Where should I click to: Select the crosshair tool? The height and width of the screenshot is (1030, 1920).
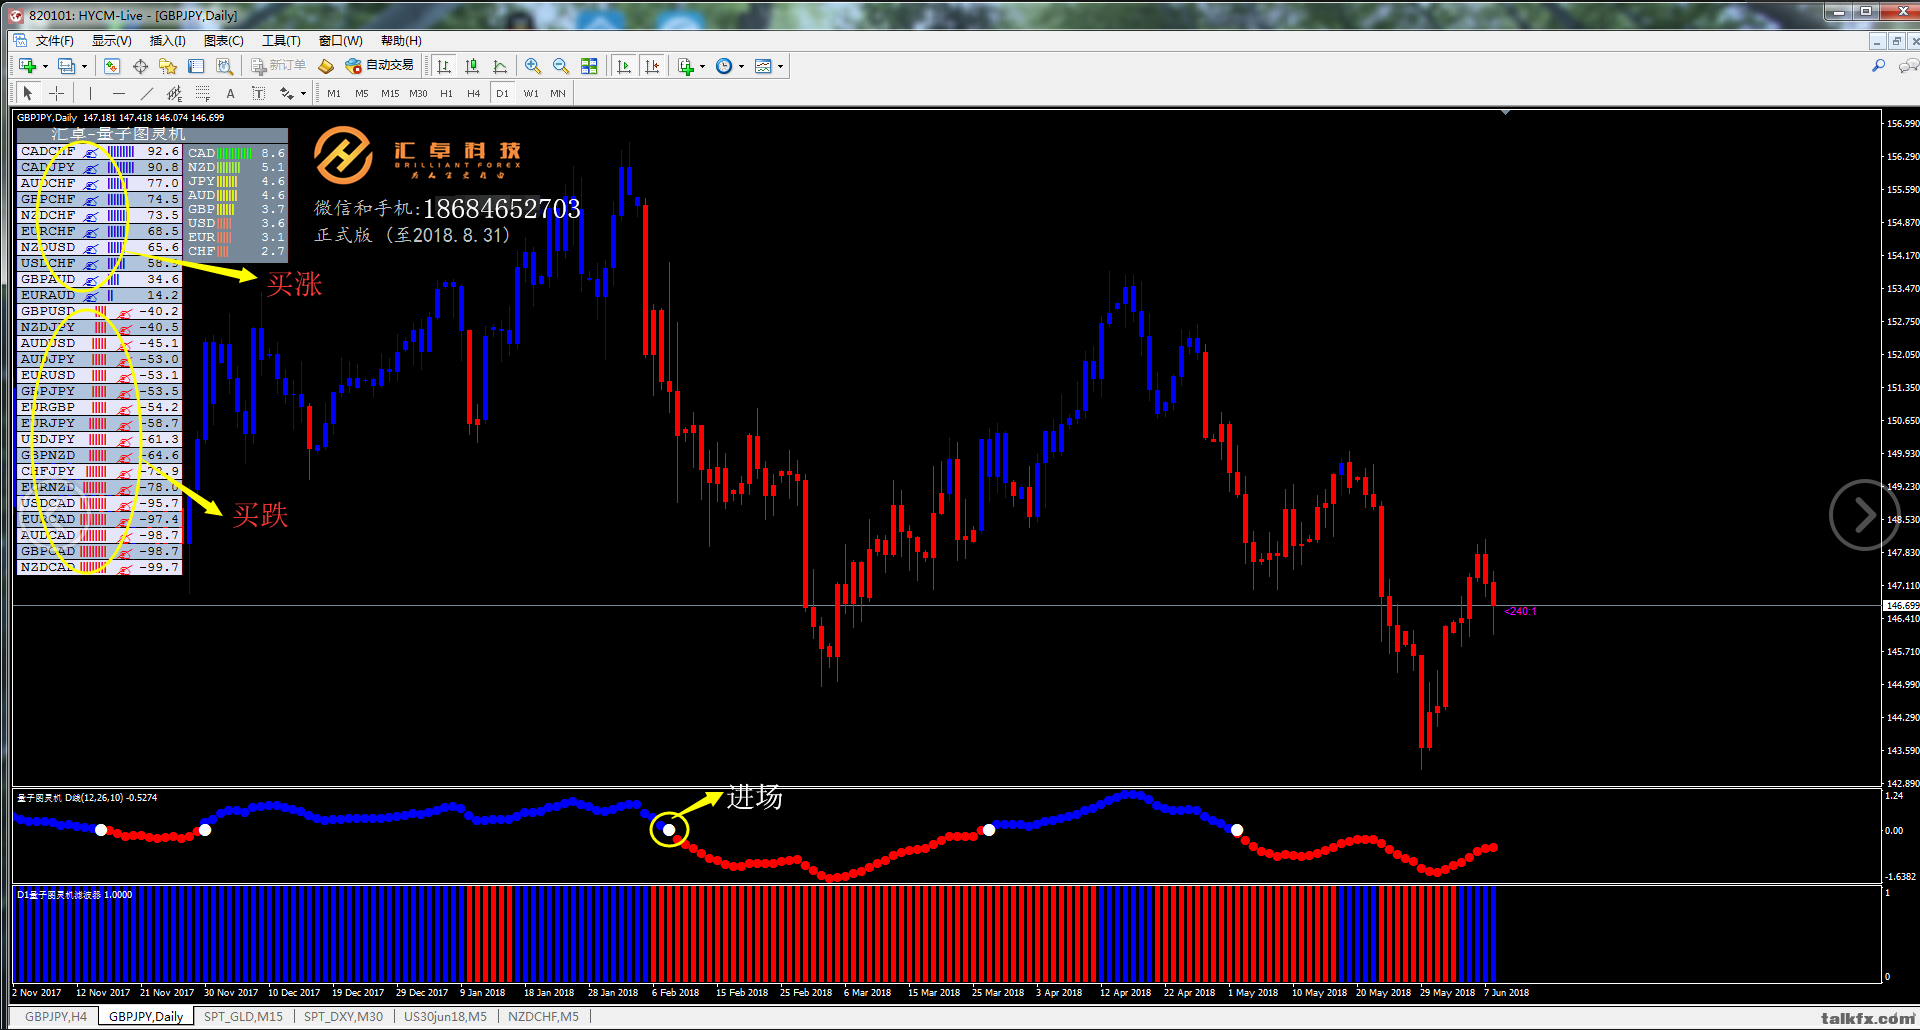coord(57,93)
